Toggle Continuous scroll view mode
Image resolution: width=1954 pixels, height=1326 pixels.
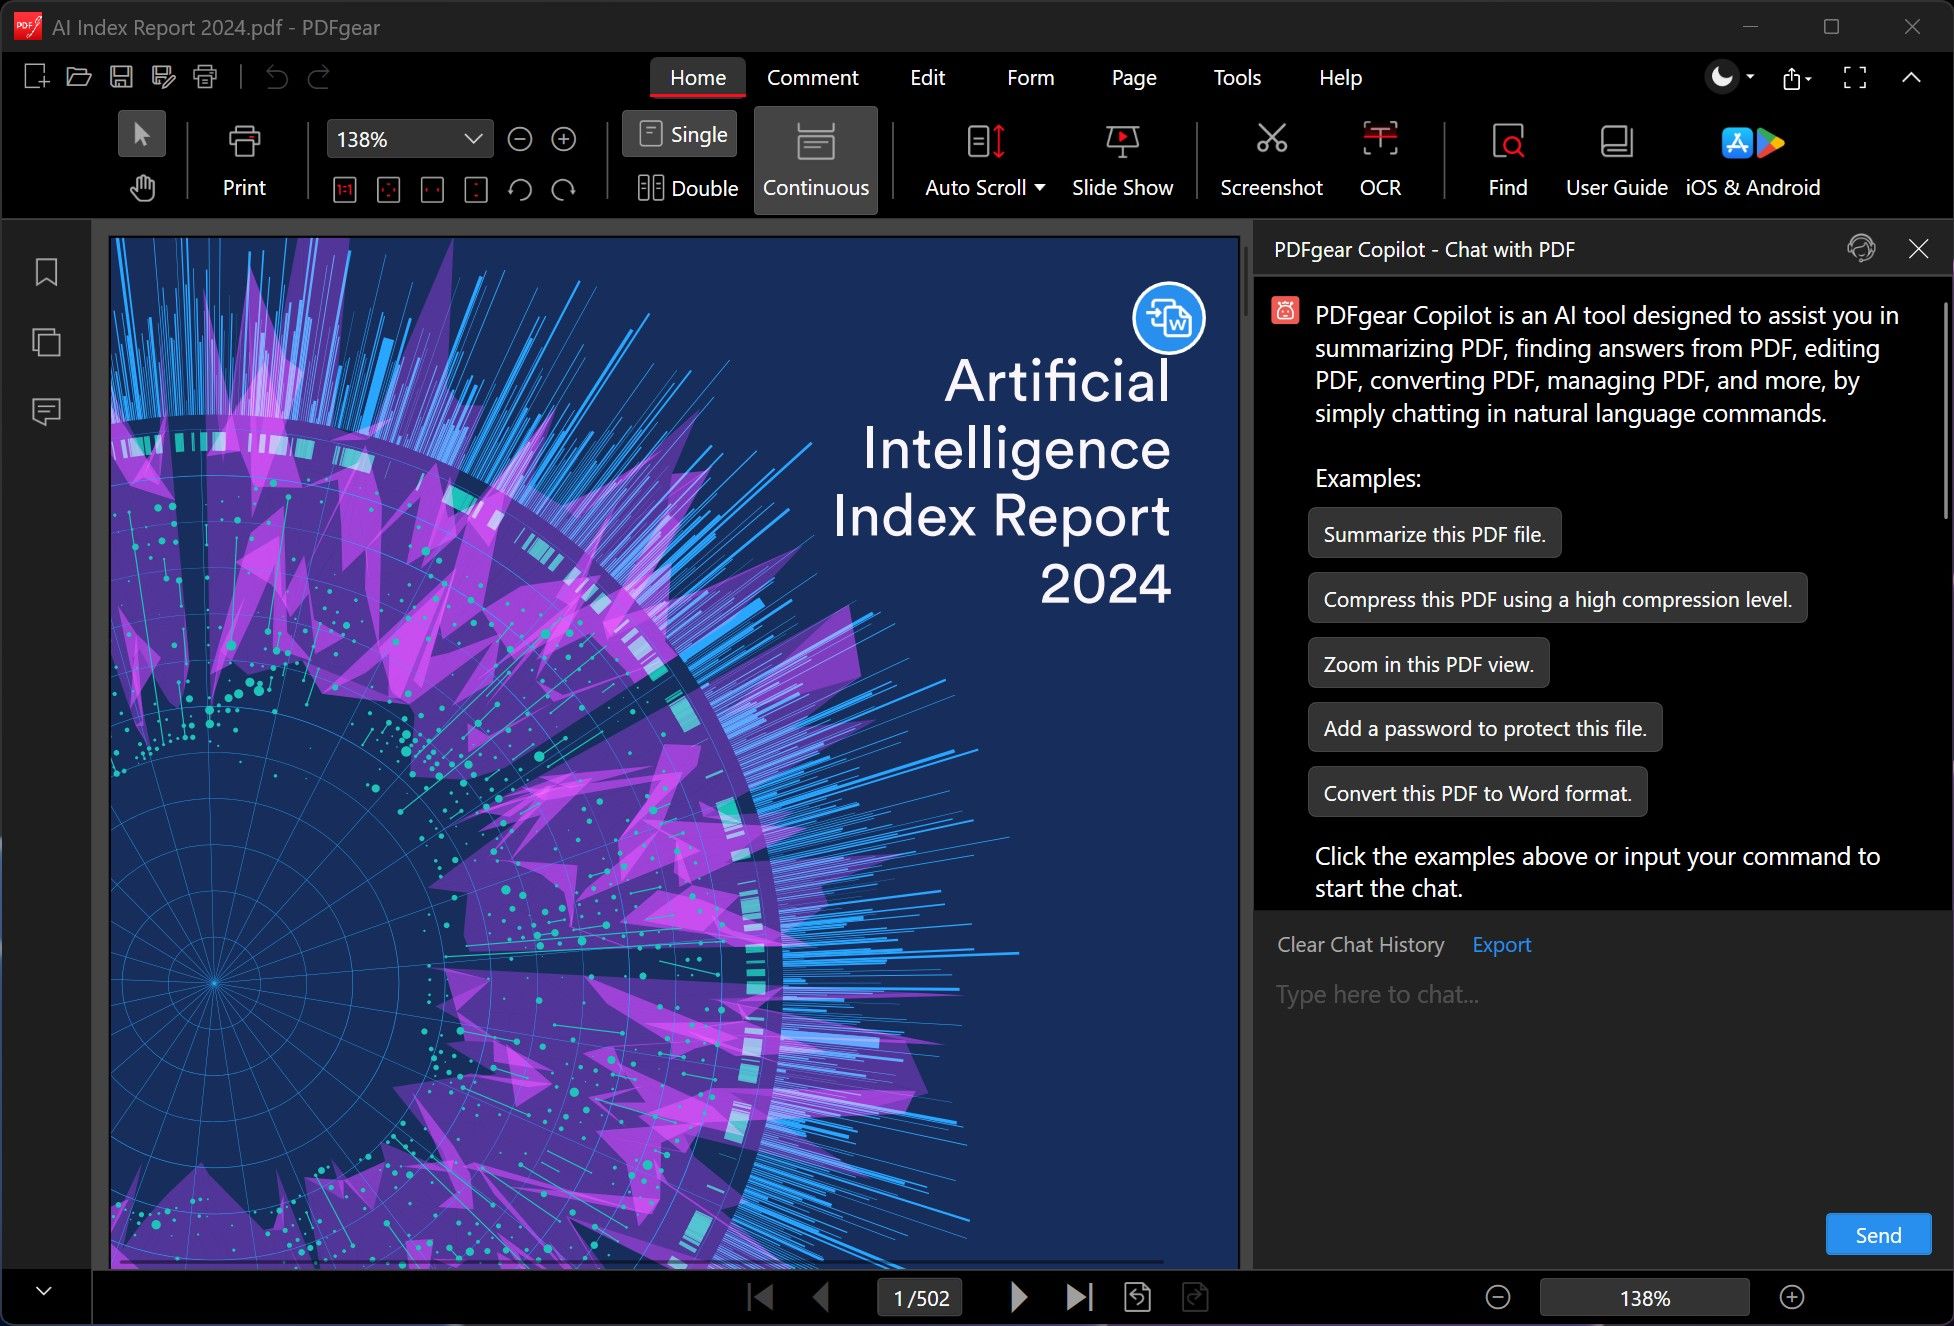coord(815,160)
